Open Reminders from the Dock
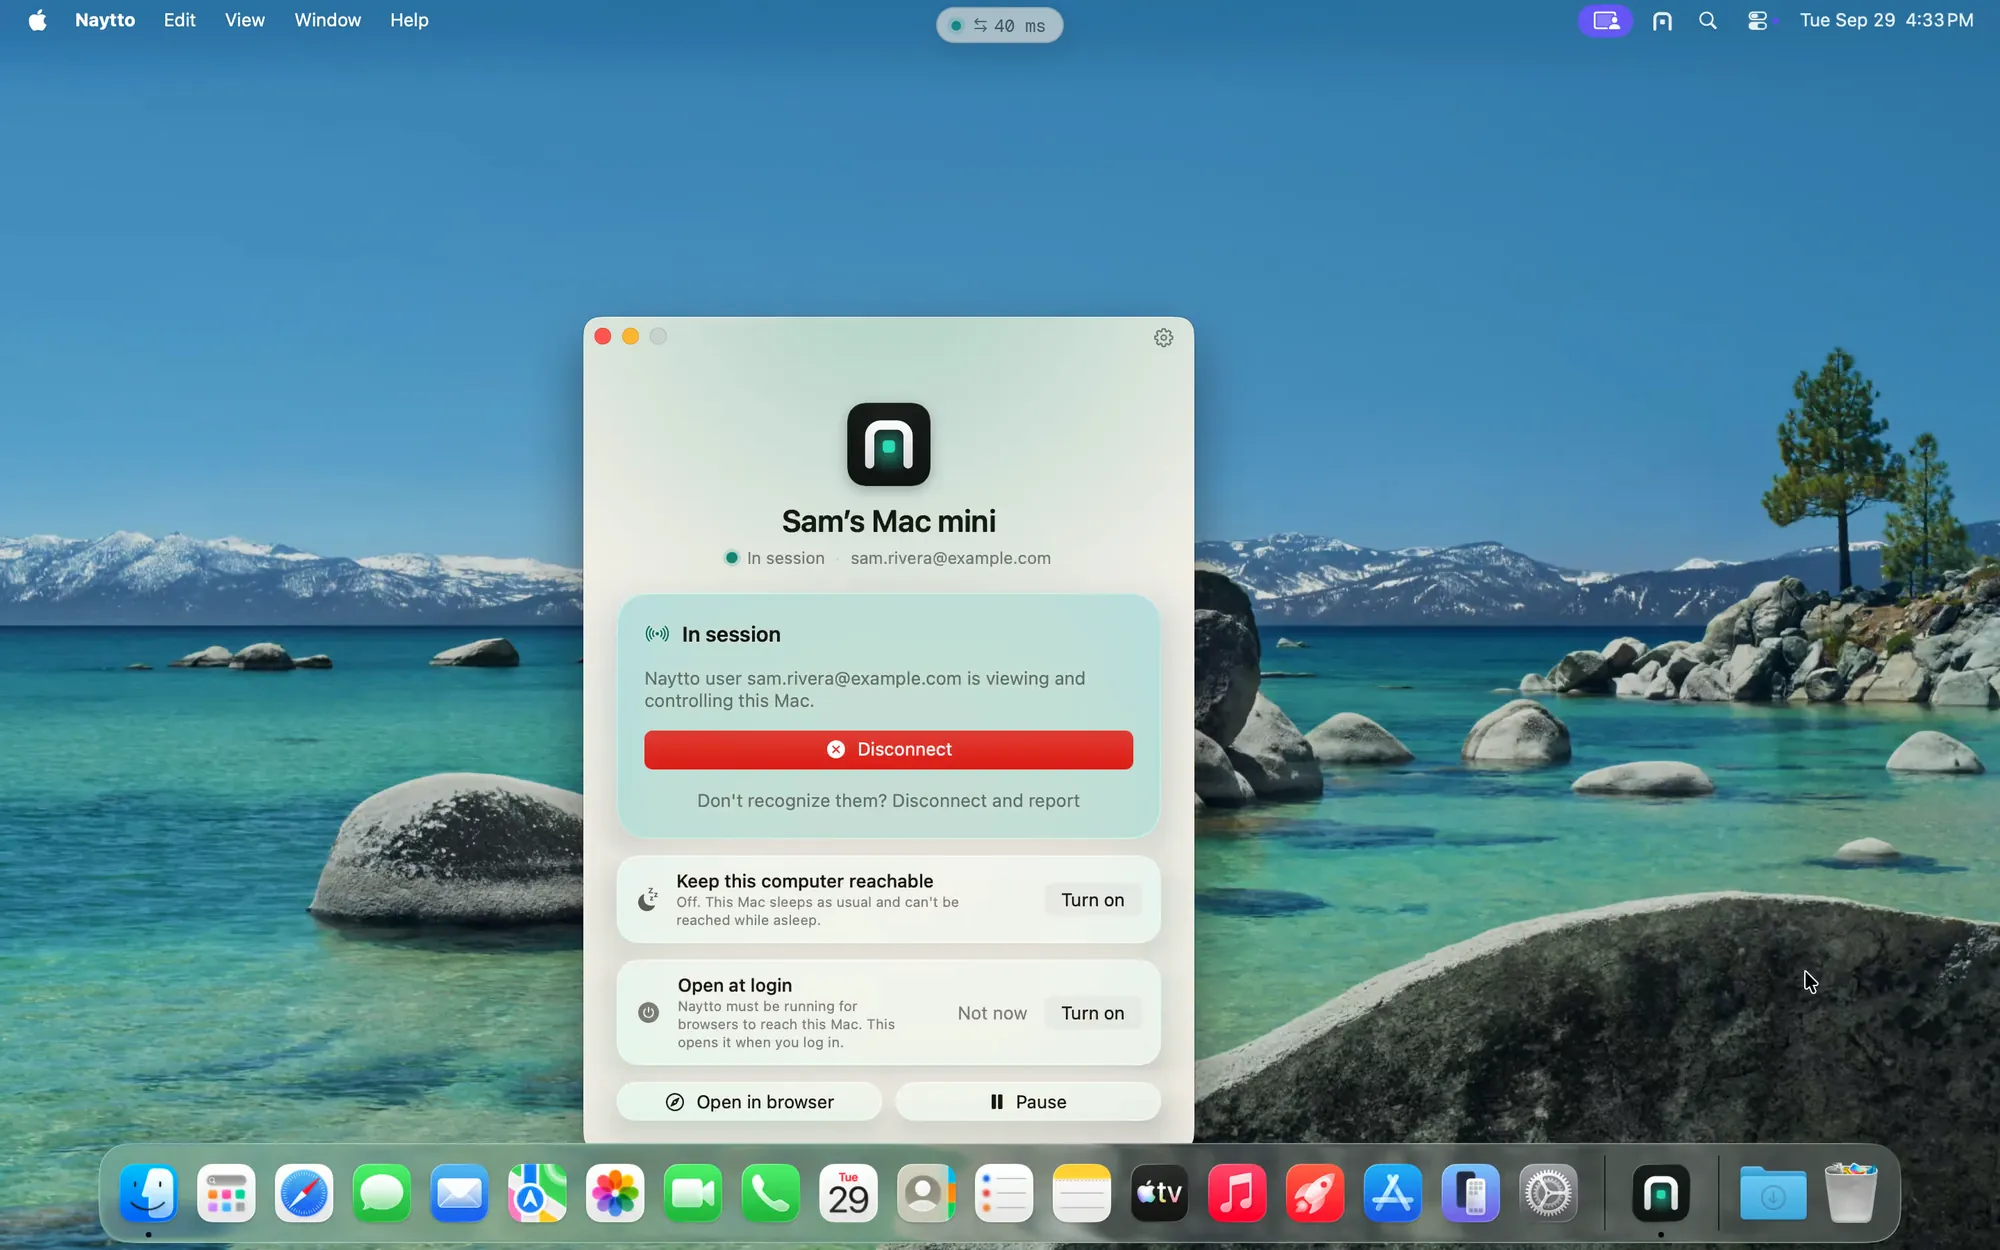The width and height of the screenshot is (2000, 1250). point(1004,1193)
